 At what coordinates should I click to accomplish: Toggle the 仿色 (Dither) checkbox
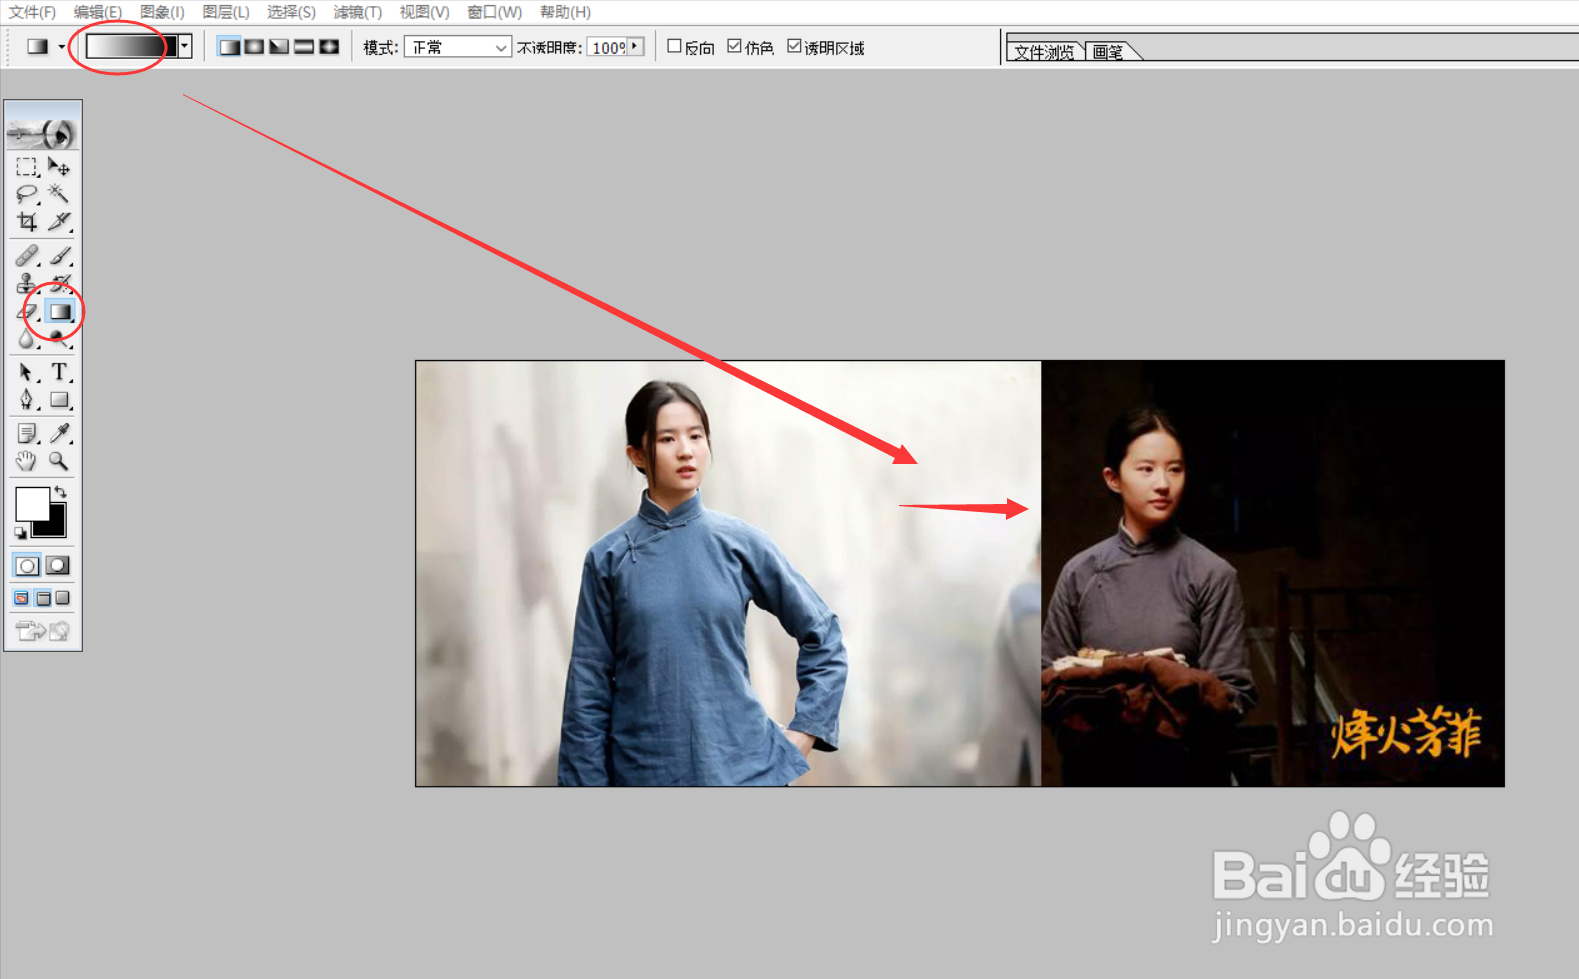click(x=734, y=46)
